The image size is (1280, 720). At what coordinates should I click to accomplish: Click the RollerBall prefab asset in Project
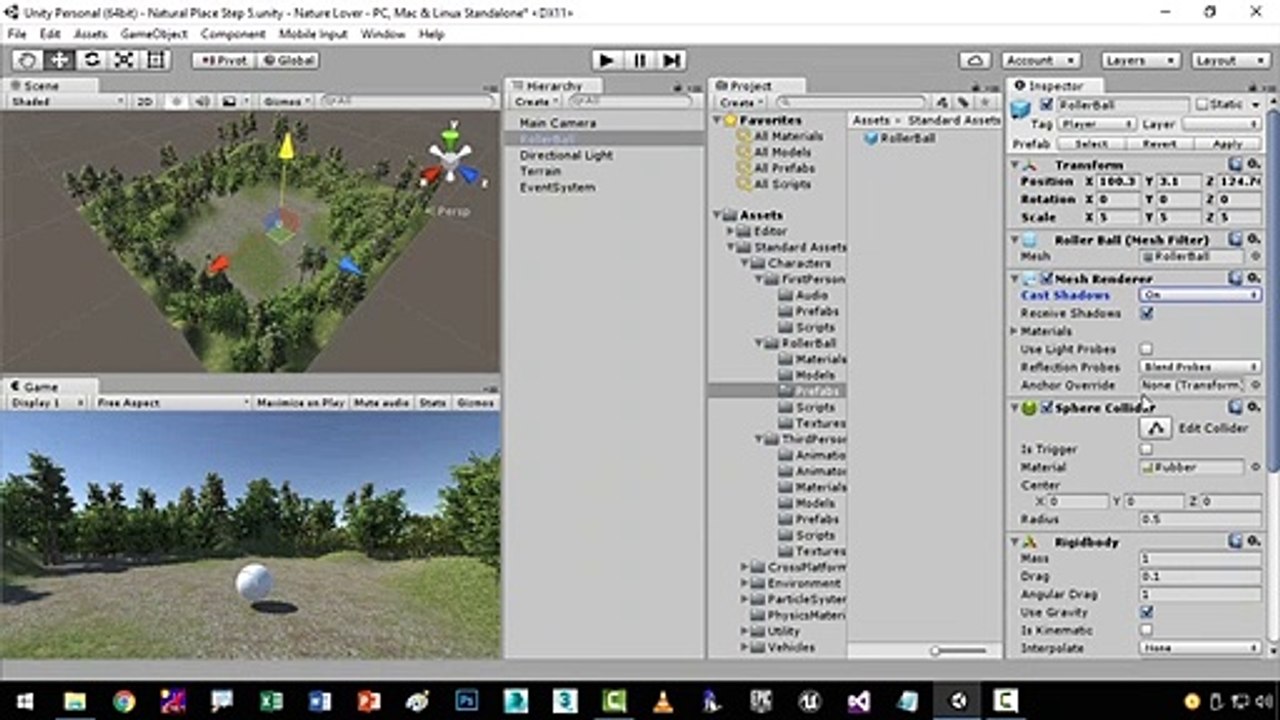tap(899, 138)
